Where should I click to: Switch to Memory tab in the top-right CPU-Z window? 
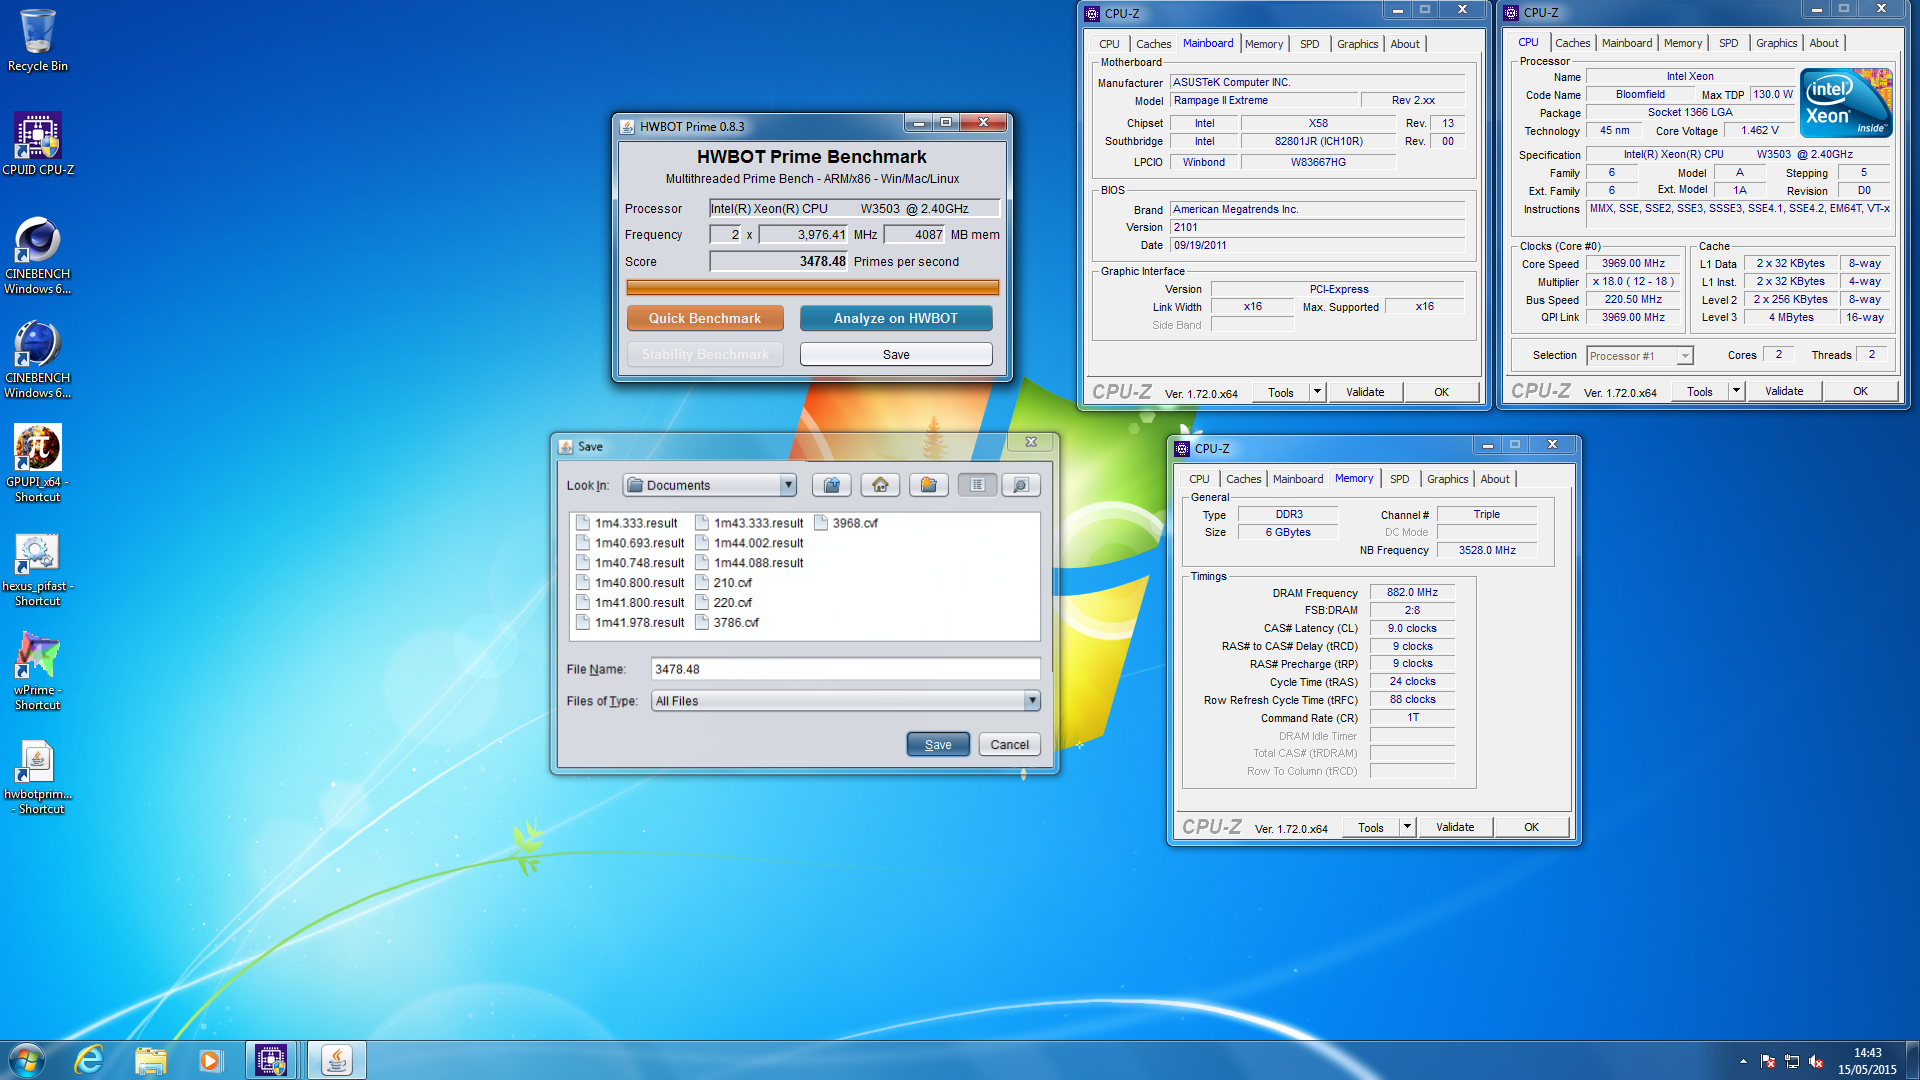[1683, 43]
